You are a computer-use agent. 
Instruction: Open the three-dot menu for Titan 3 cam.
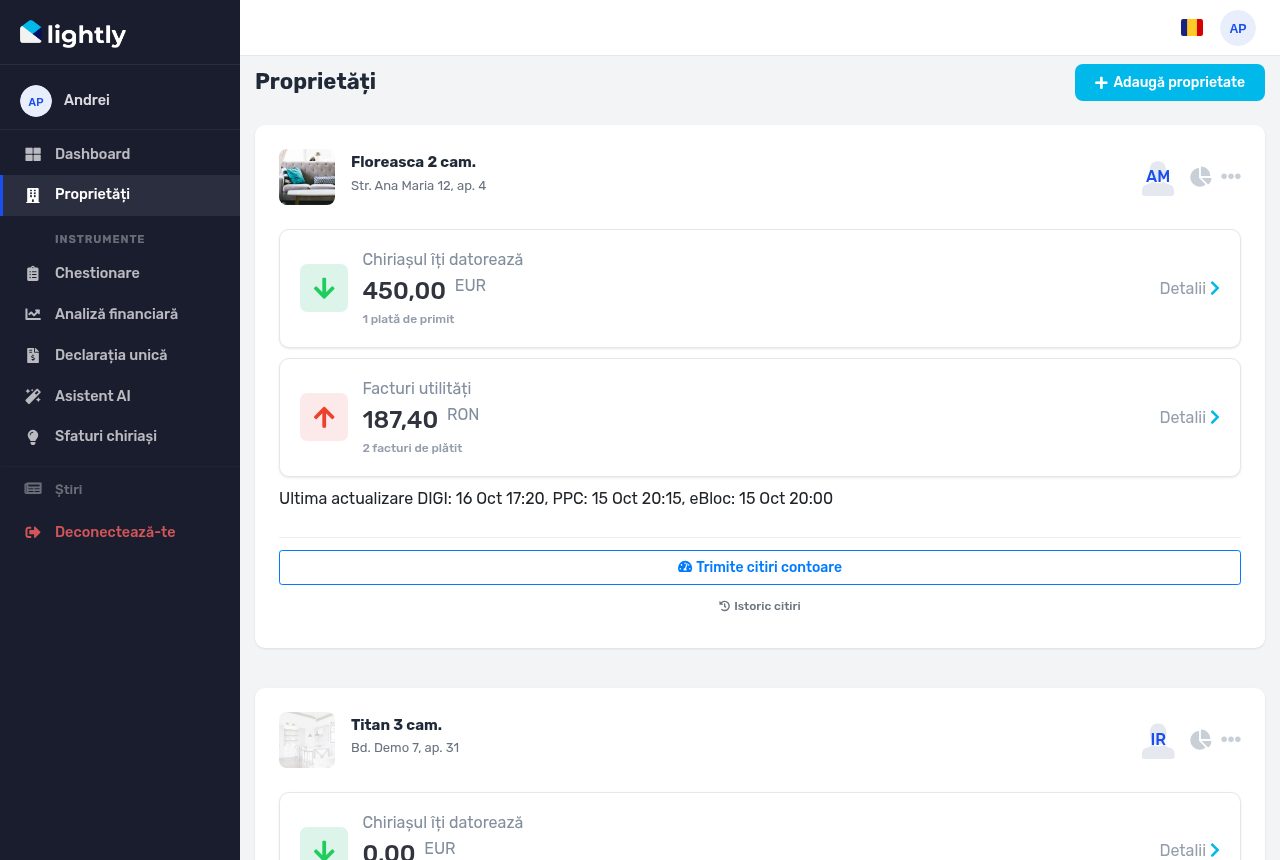(x=1231, y=740)
